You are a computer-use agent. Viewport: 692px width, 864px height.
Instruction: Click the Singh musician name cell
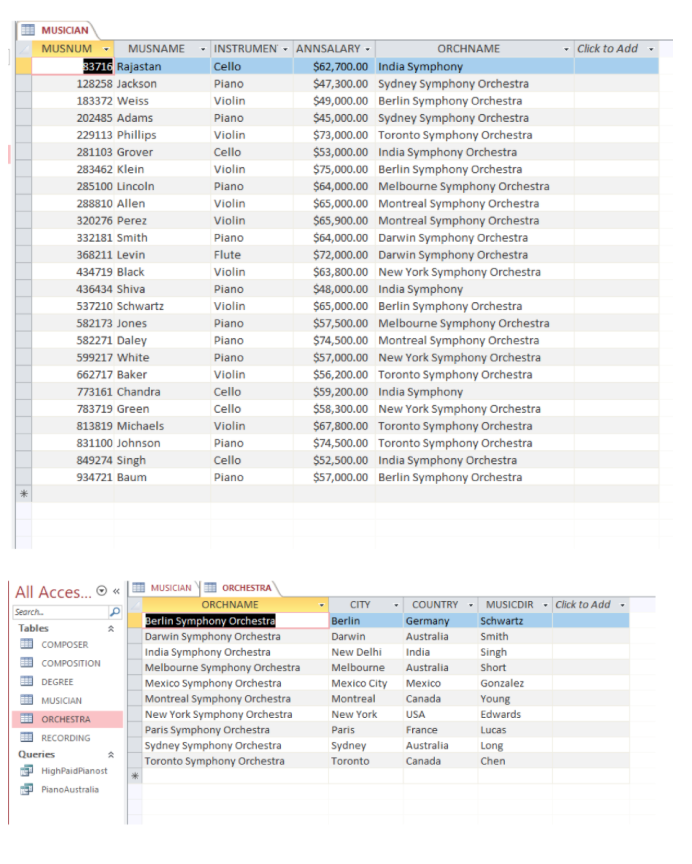pos(162,460)
